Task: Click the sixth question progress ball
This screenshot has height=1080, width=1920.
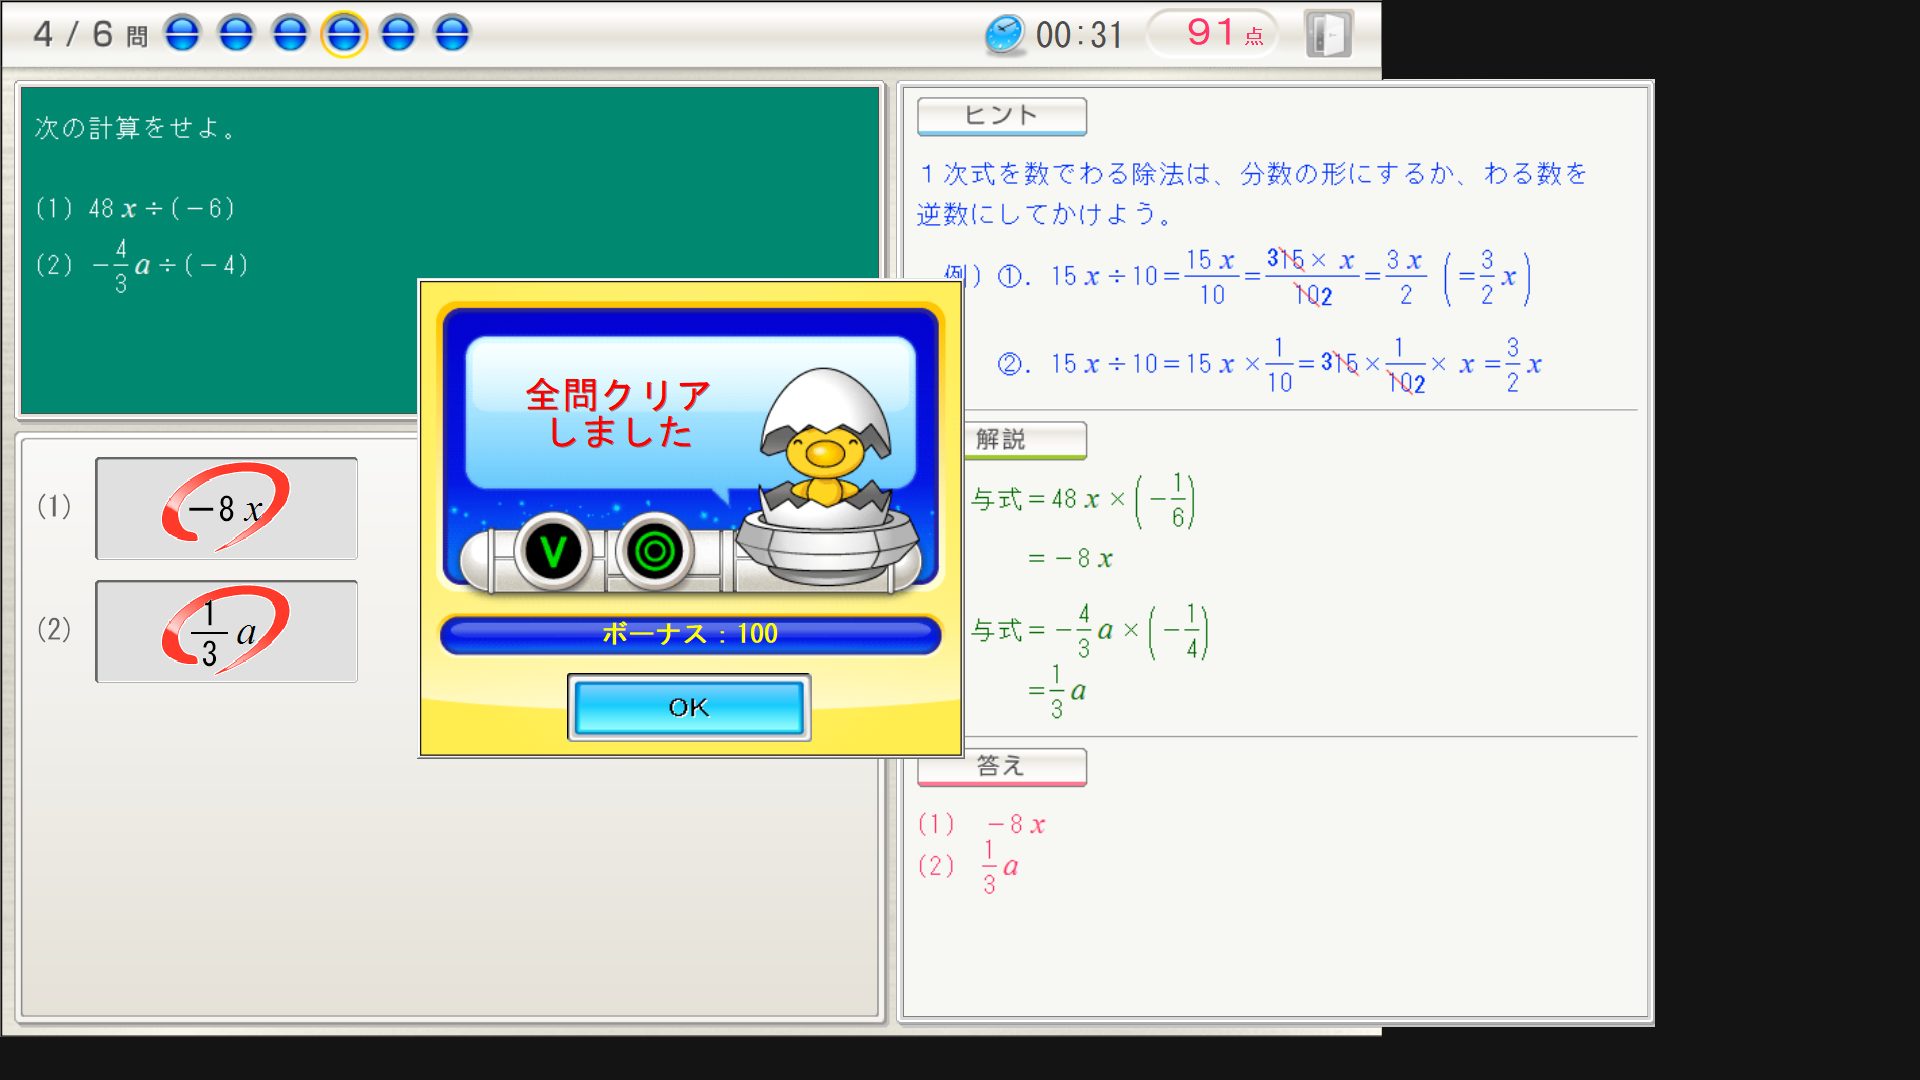Action: coord(452,34)
